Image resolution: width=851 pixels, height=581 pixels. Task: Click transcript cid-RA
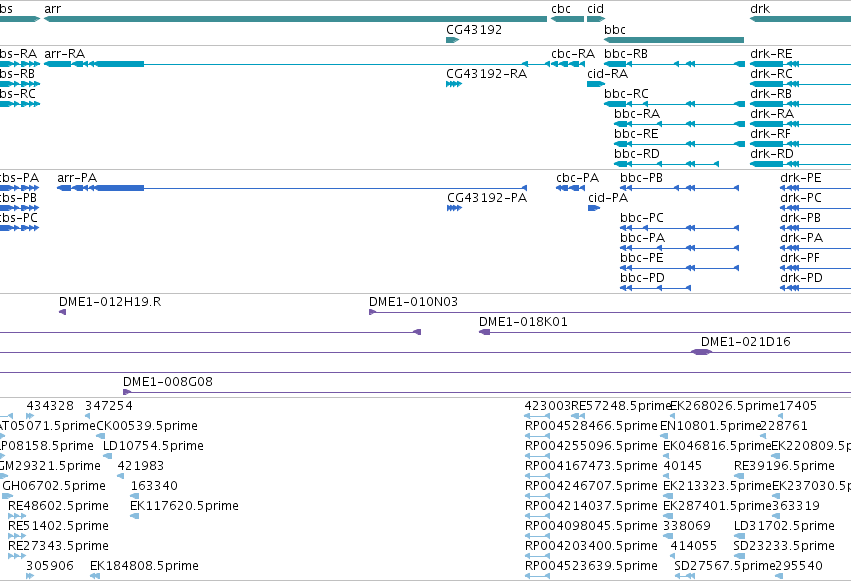click(x=596, y=84)
